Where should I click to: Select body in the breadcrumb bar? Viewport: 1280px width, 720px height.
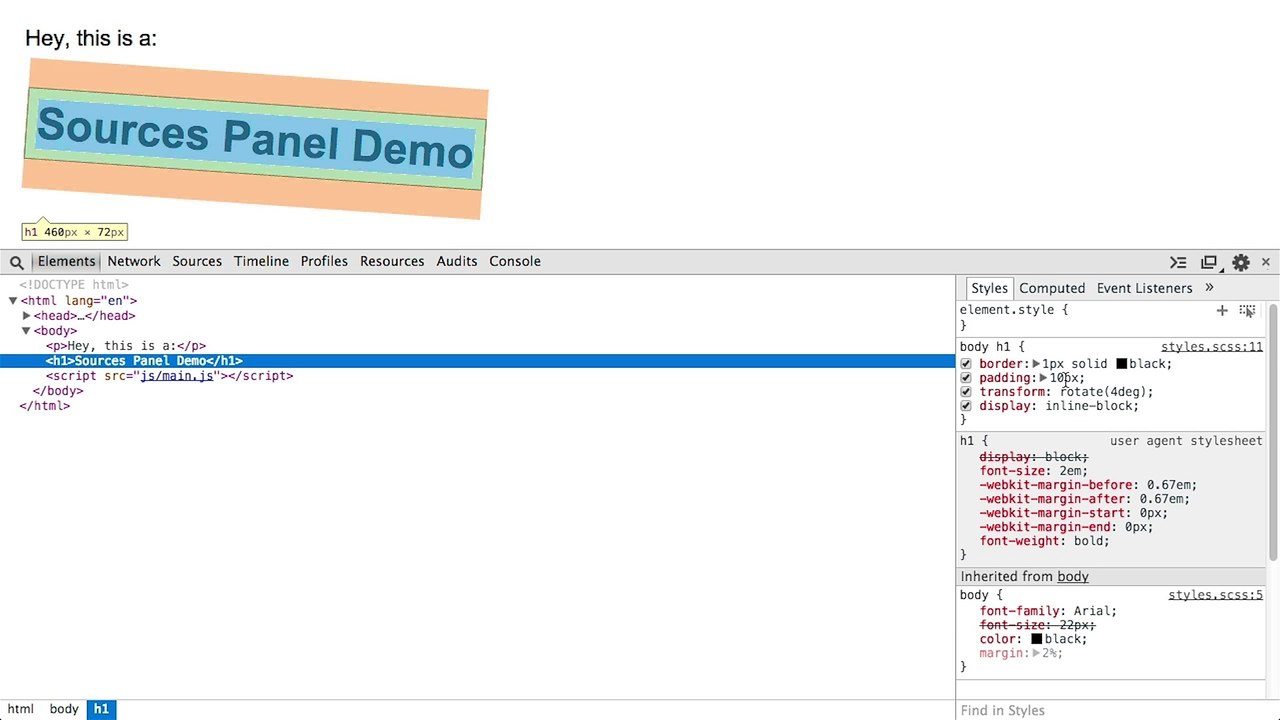point(64,709)
